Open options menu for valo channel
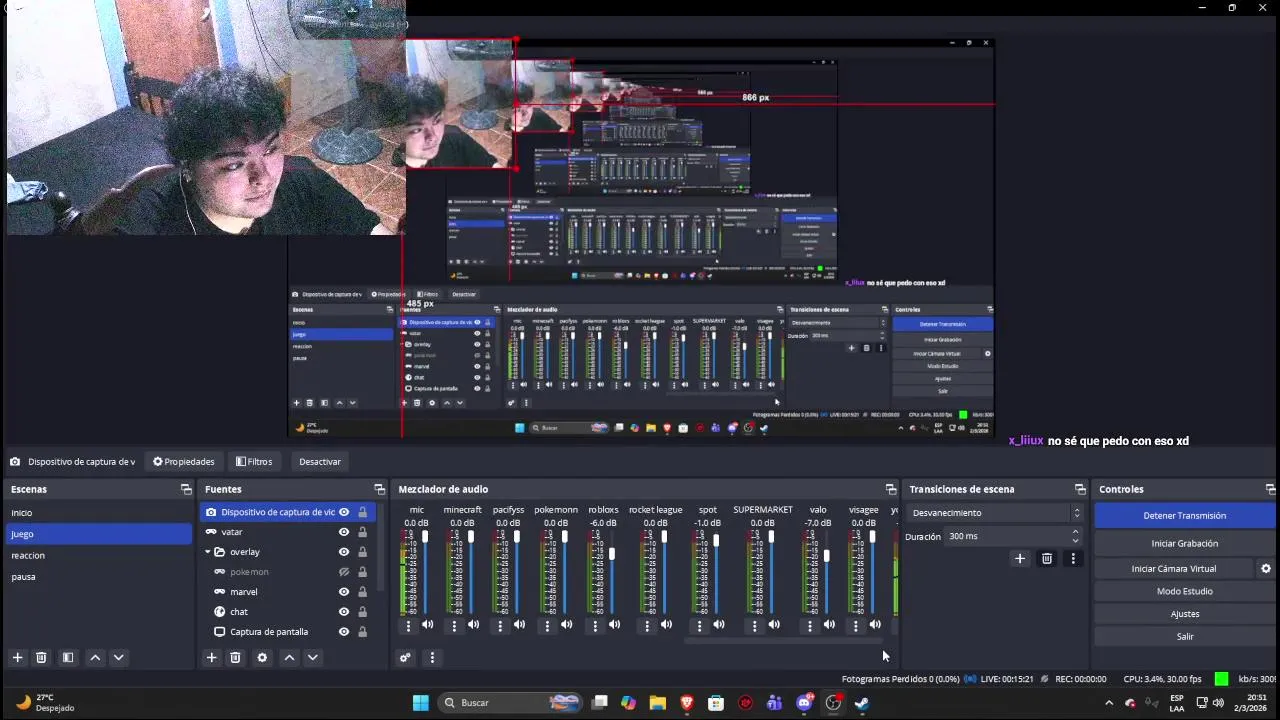Image resolution: width=1280 pixels, height=720 pixels. point(809,626)
